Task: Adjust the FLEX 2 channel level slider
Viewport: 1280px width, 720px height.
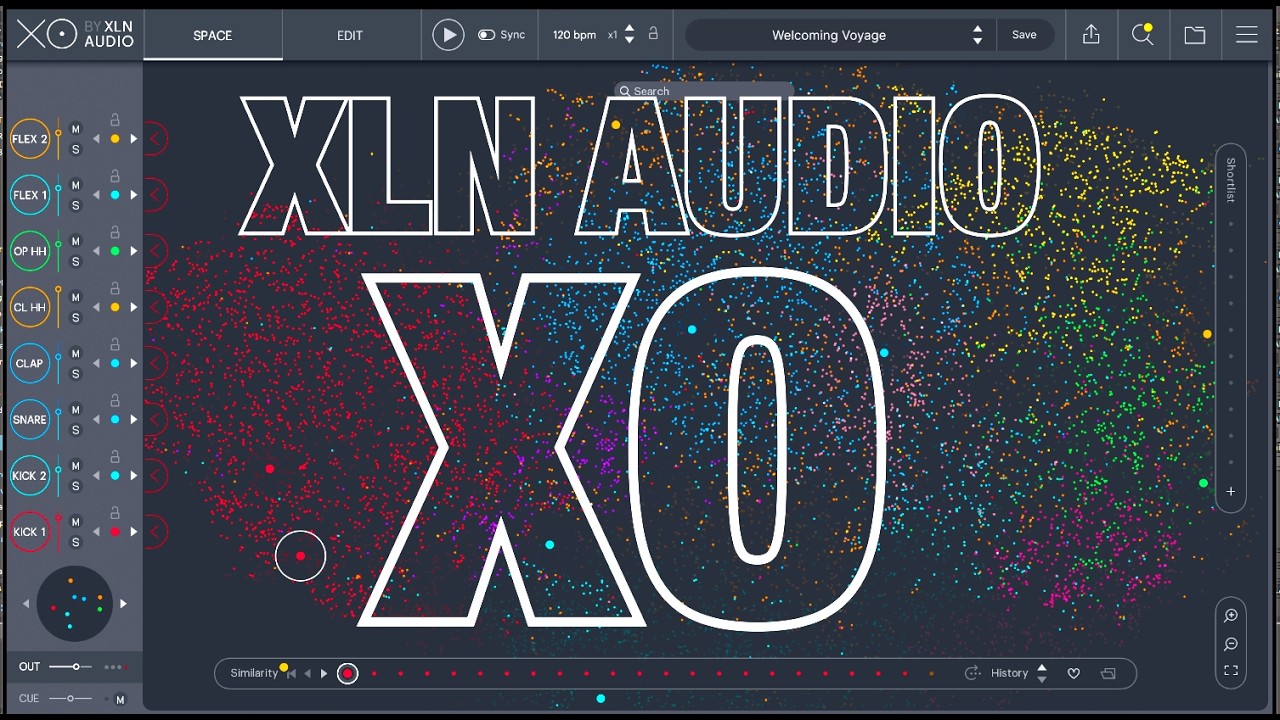Action: click(x=58, y=139)
